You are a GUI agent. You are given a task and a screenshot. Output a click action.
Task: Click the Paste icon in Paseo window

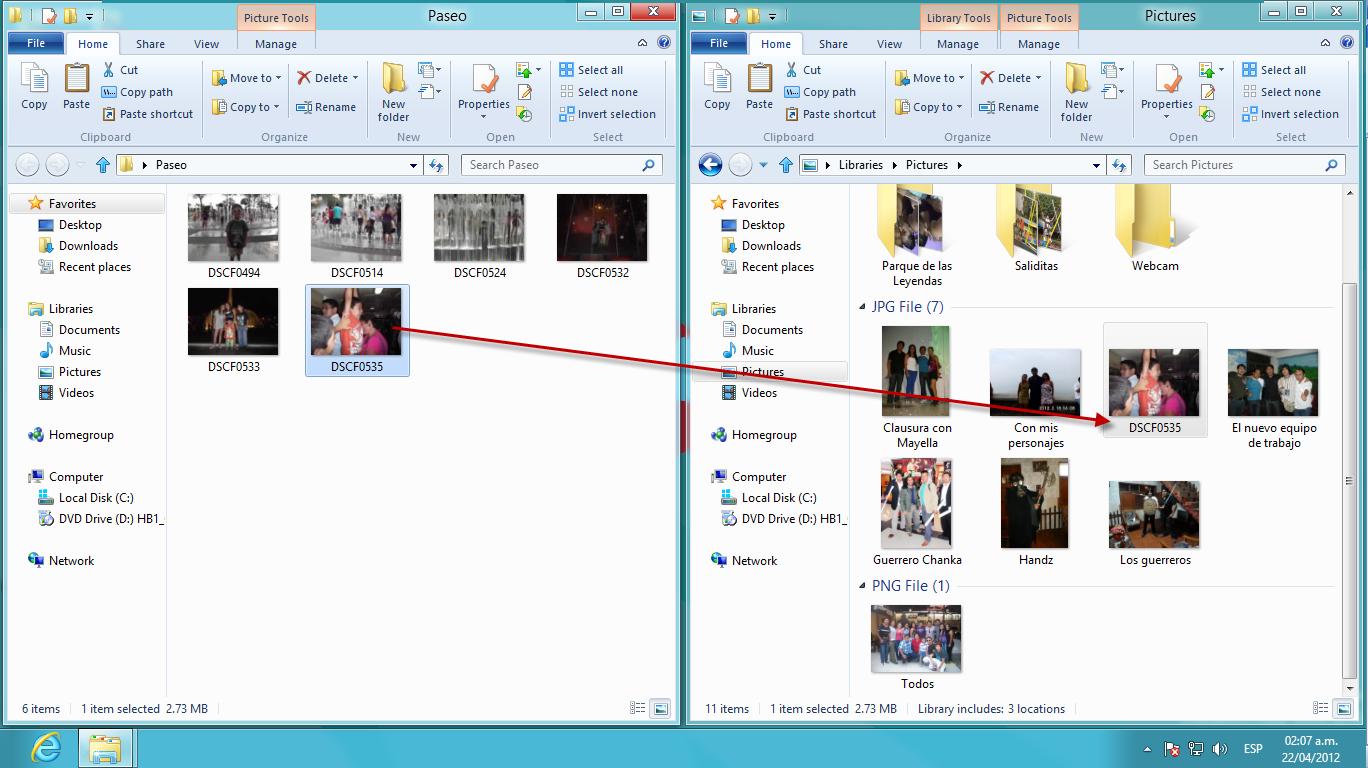76,86
